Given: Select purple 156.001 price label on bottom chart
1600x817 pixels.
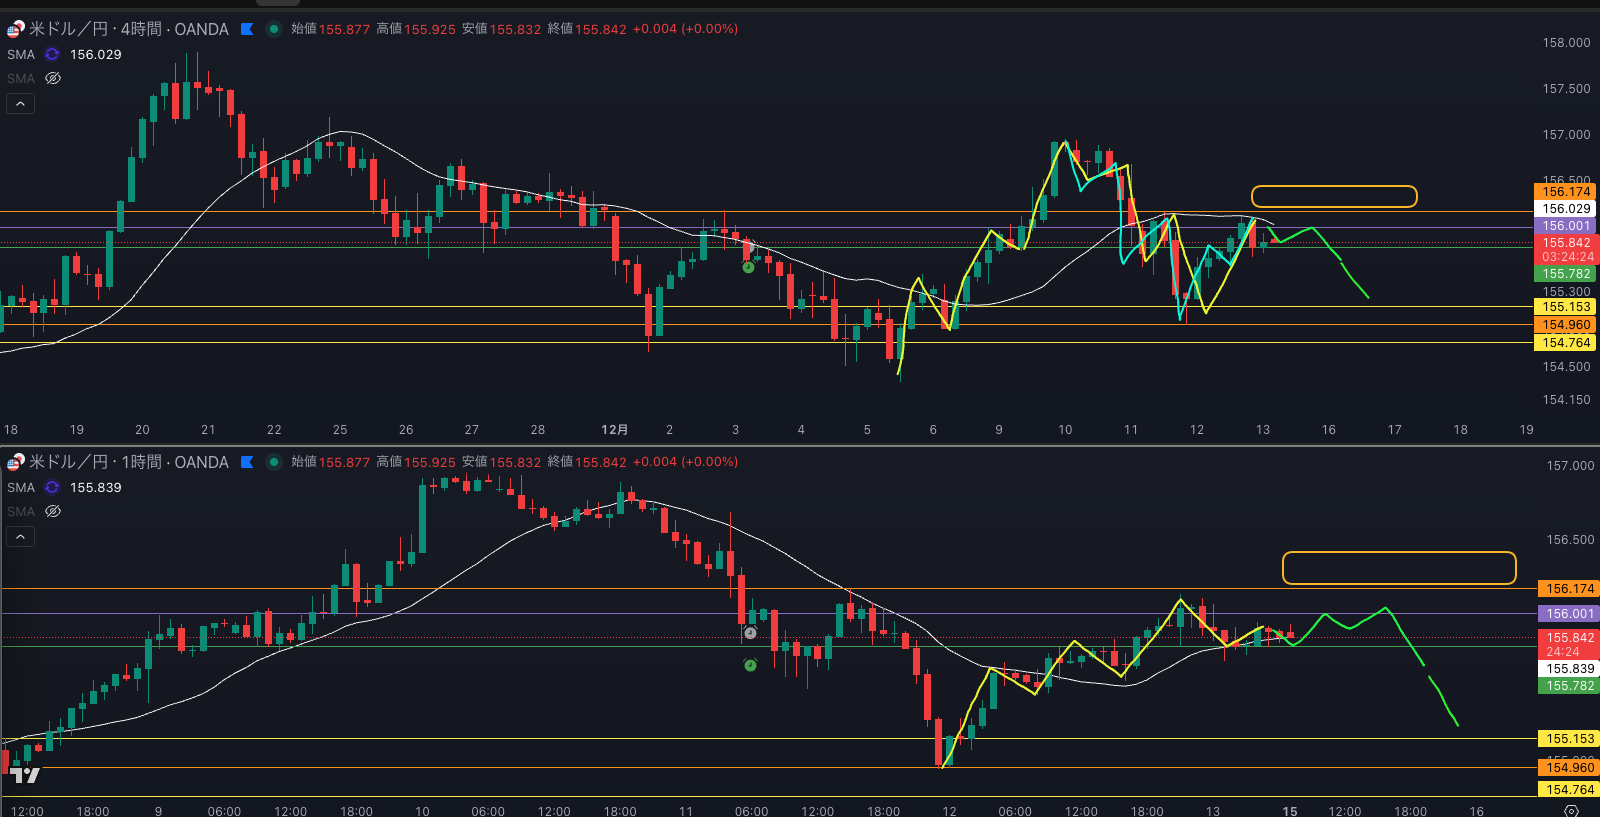Looking at the screenshot, I should click(1569, 614).
